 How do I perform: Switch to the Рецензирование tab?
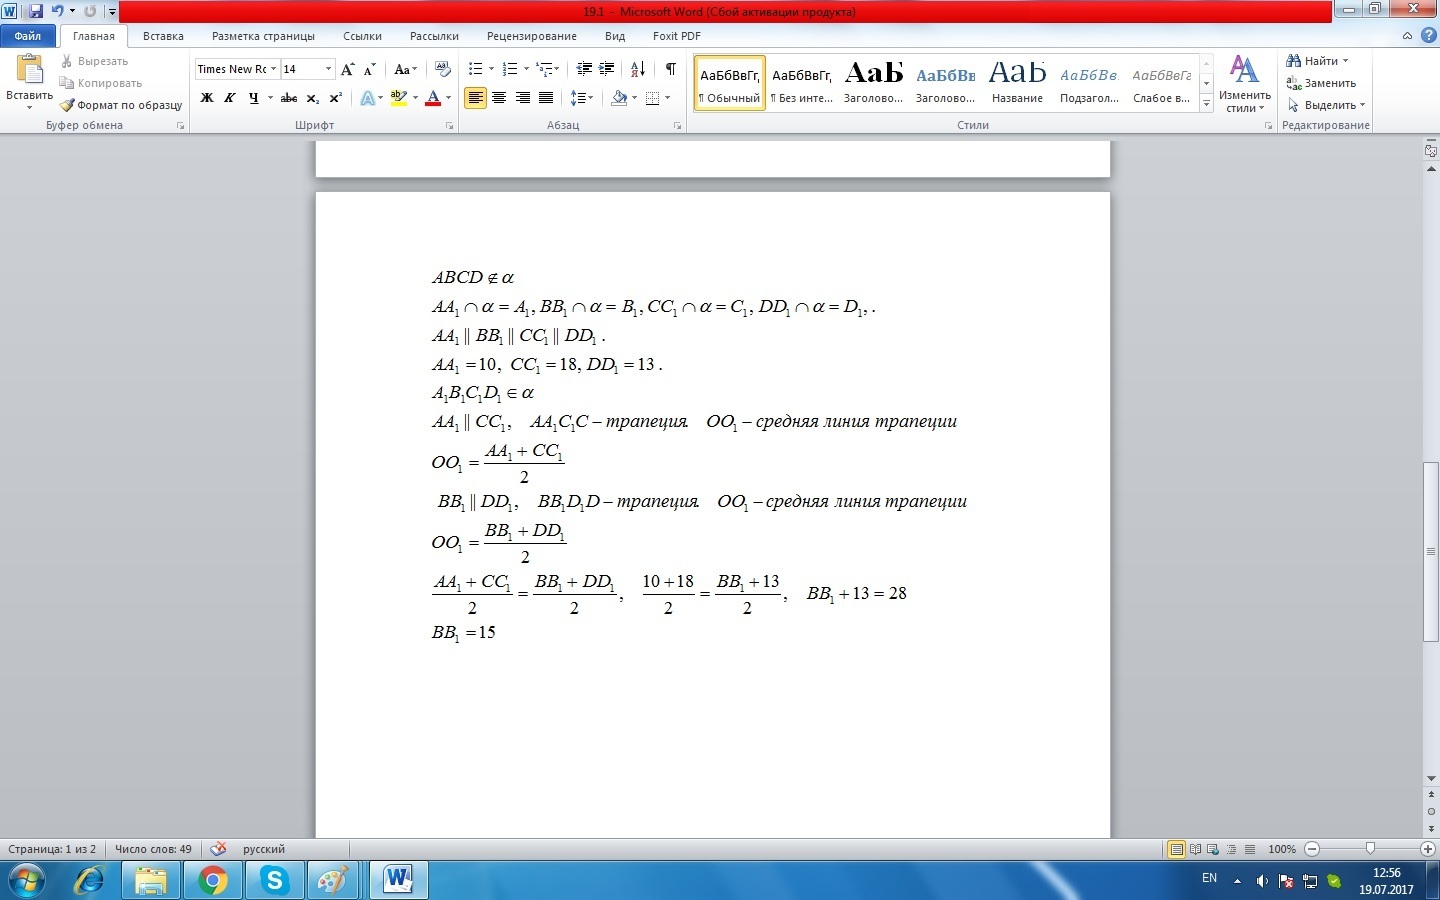(531, 36)
